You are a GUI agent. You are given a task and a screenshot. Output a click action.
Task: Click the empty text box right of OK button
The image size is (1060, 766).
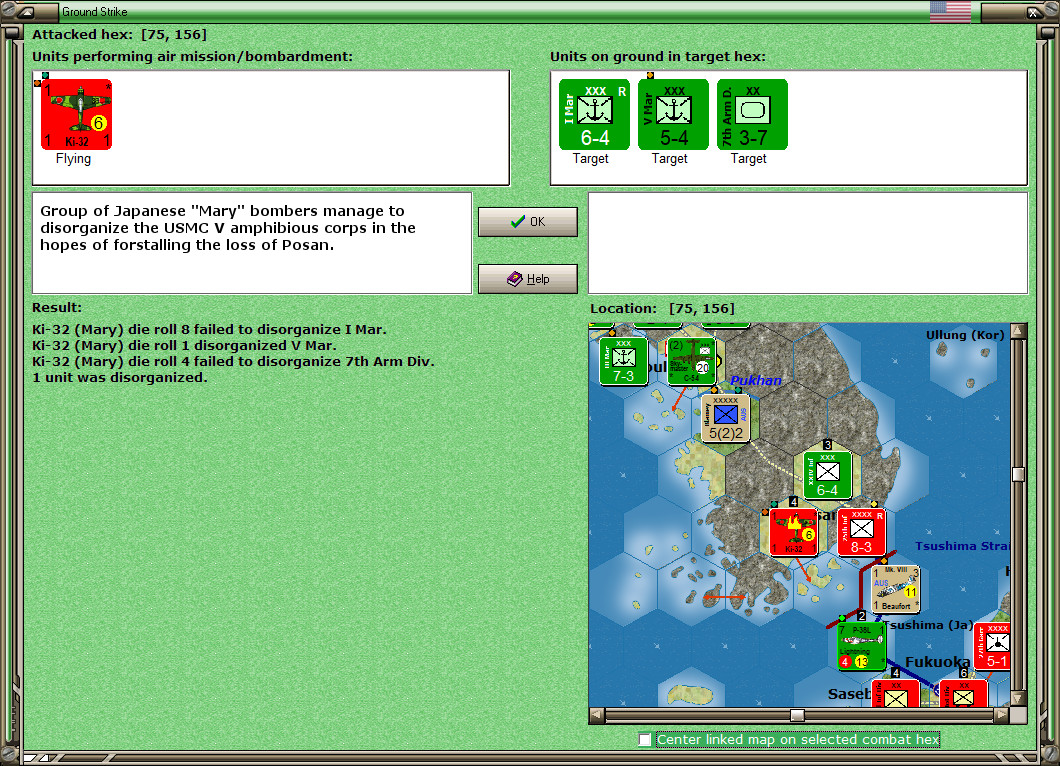[x=808, y=243]
